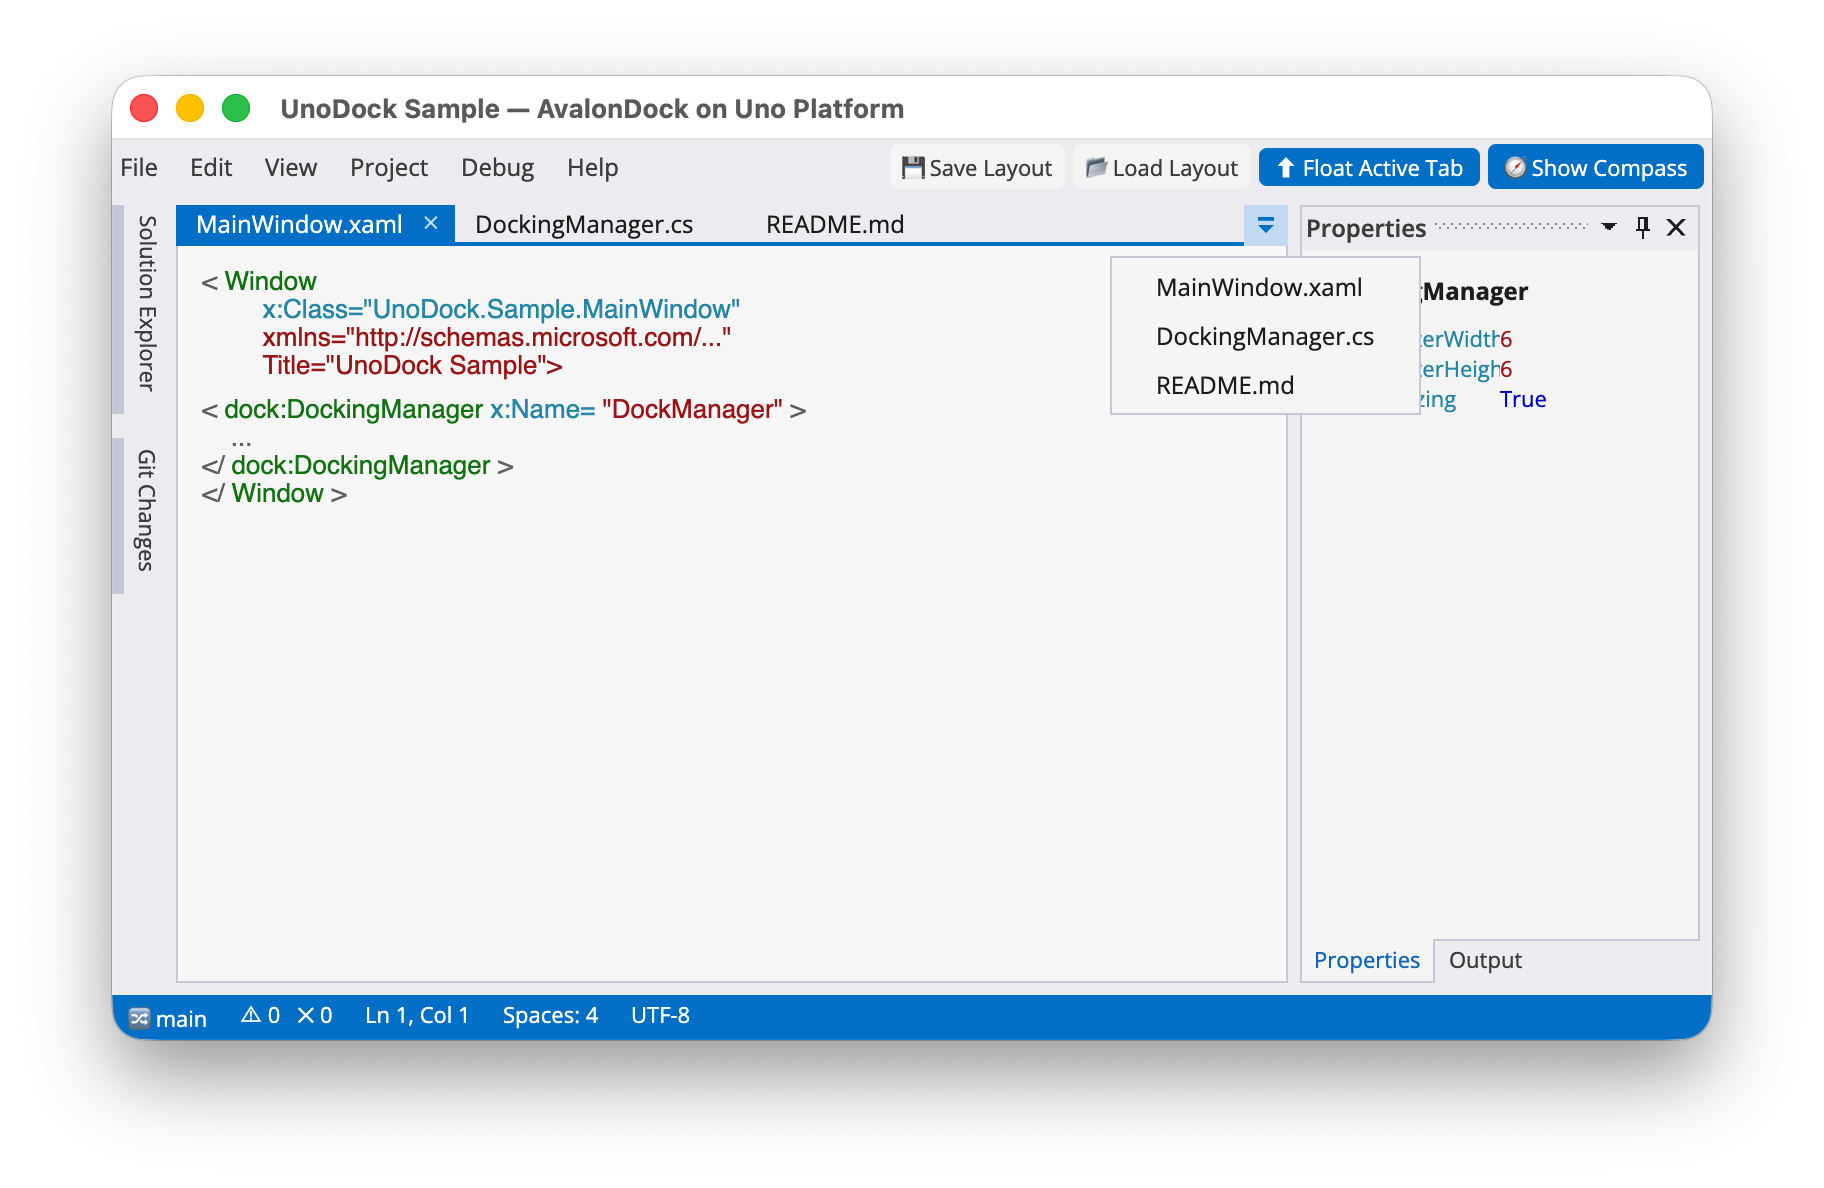
Task: Click the closing Window tag line
Action: (274, 493)
